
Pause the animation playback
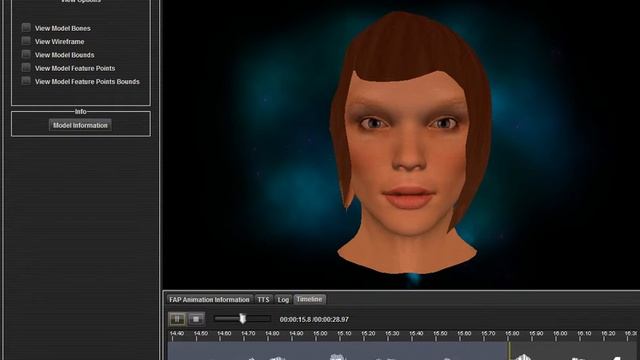pyautogui.click(x=177, y=319)
